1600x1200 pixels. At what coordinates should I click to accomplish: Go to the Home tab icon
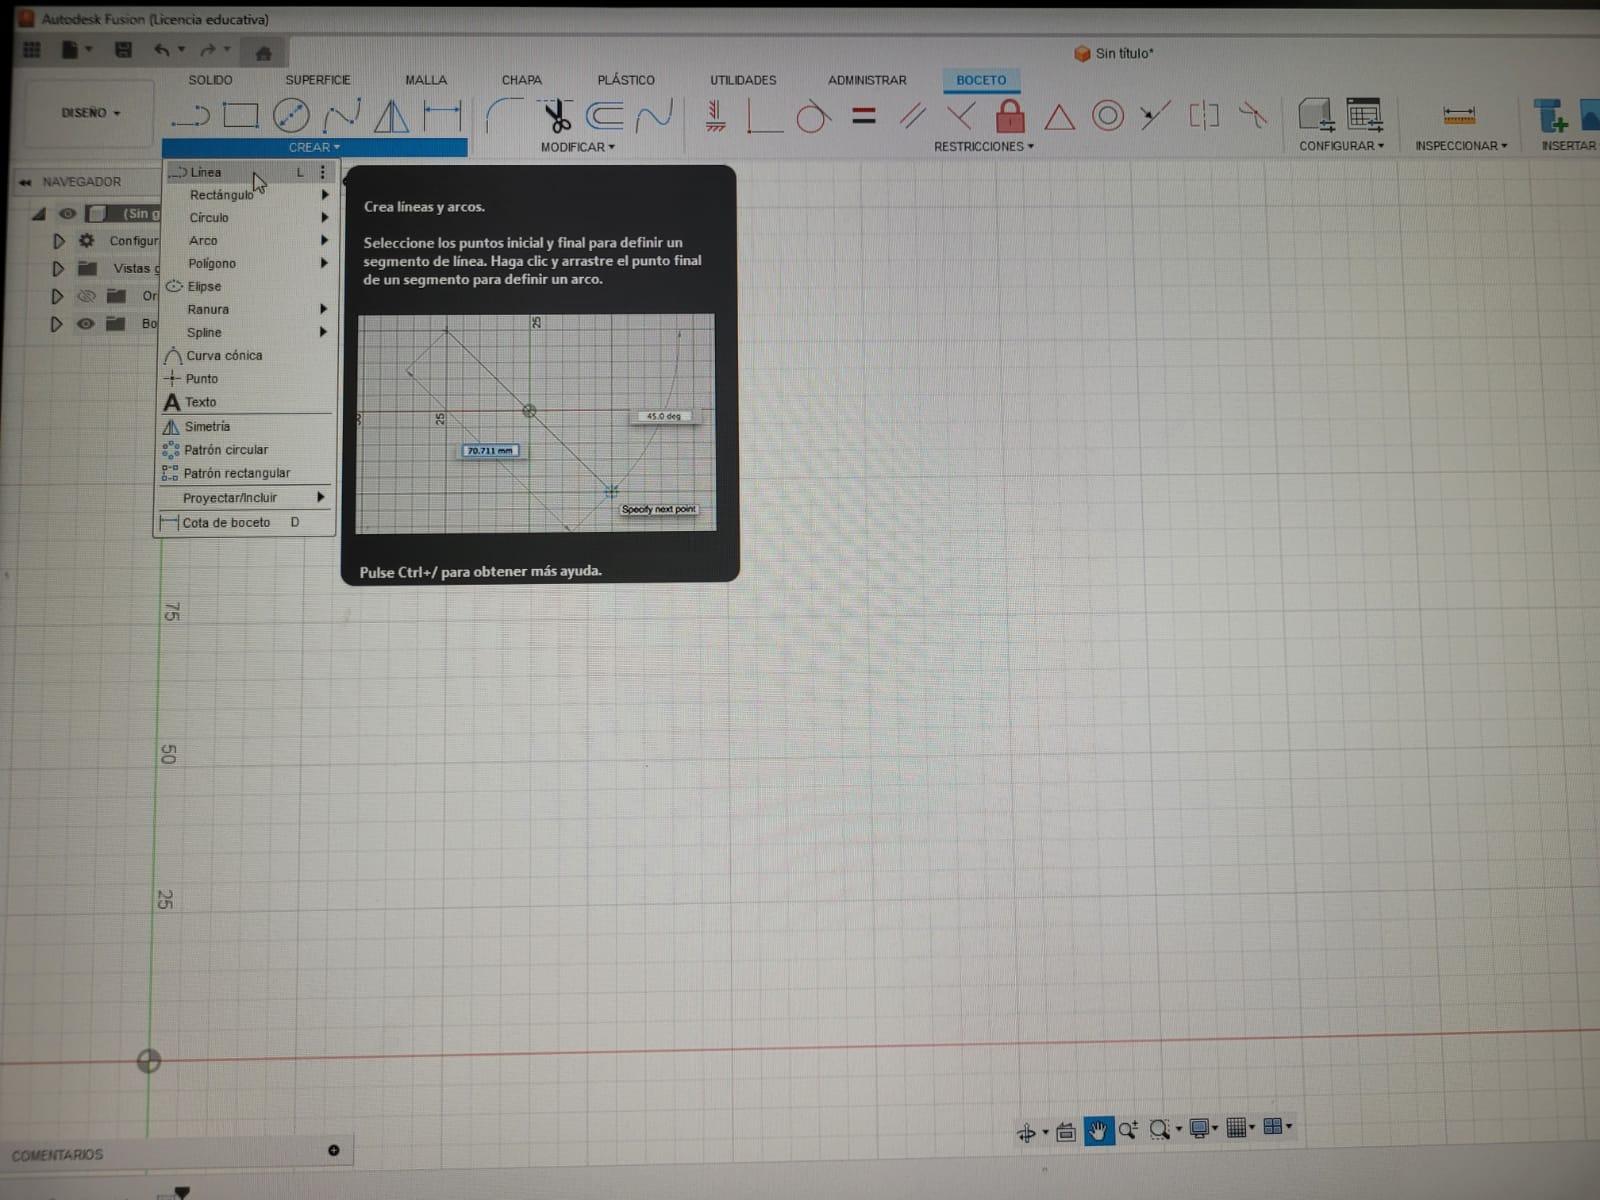point(263,52)
